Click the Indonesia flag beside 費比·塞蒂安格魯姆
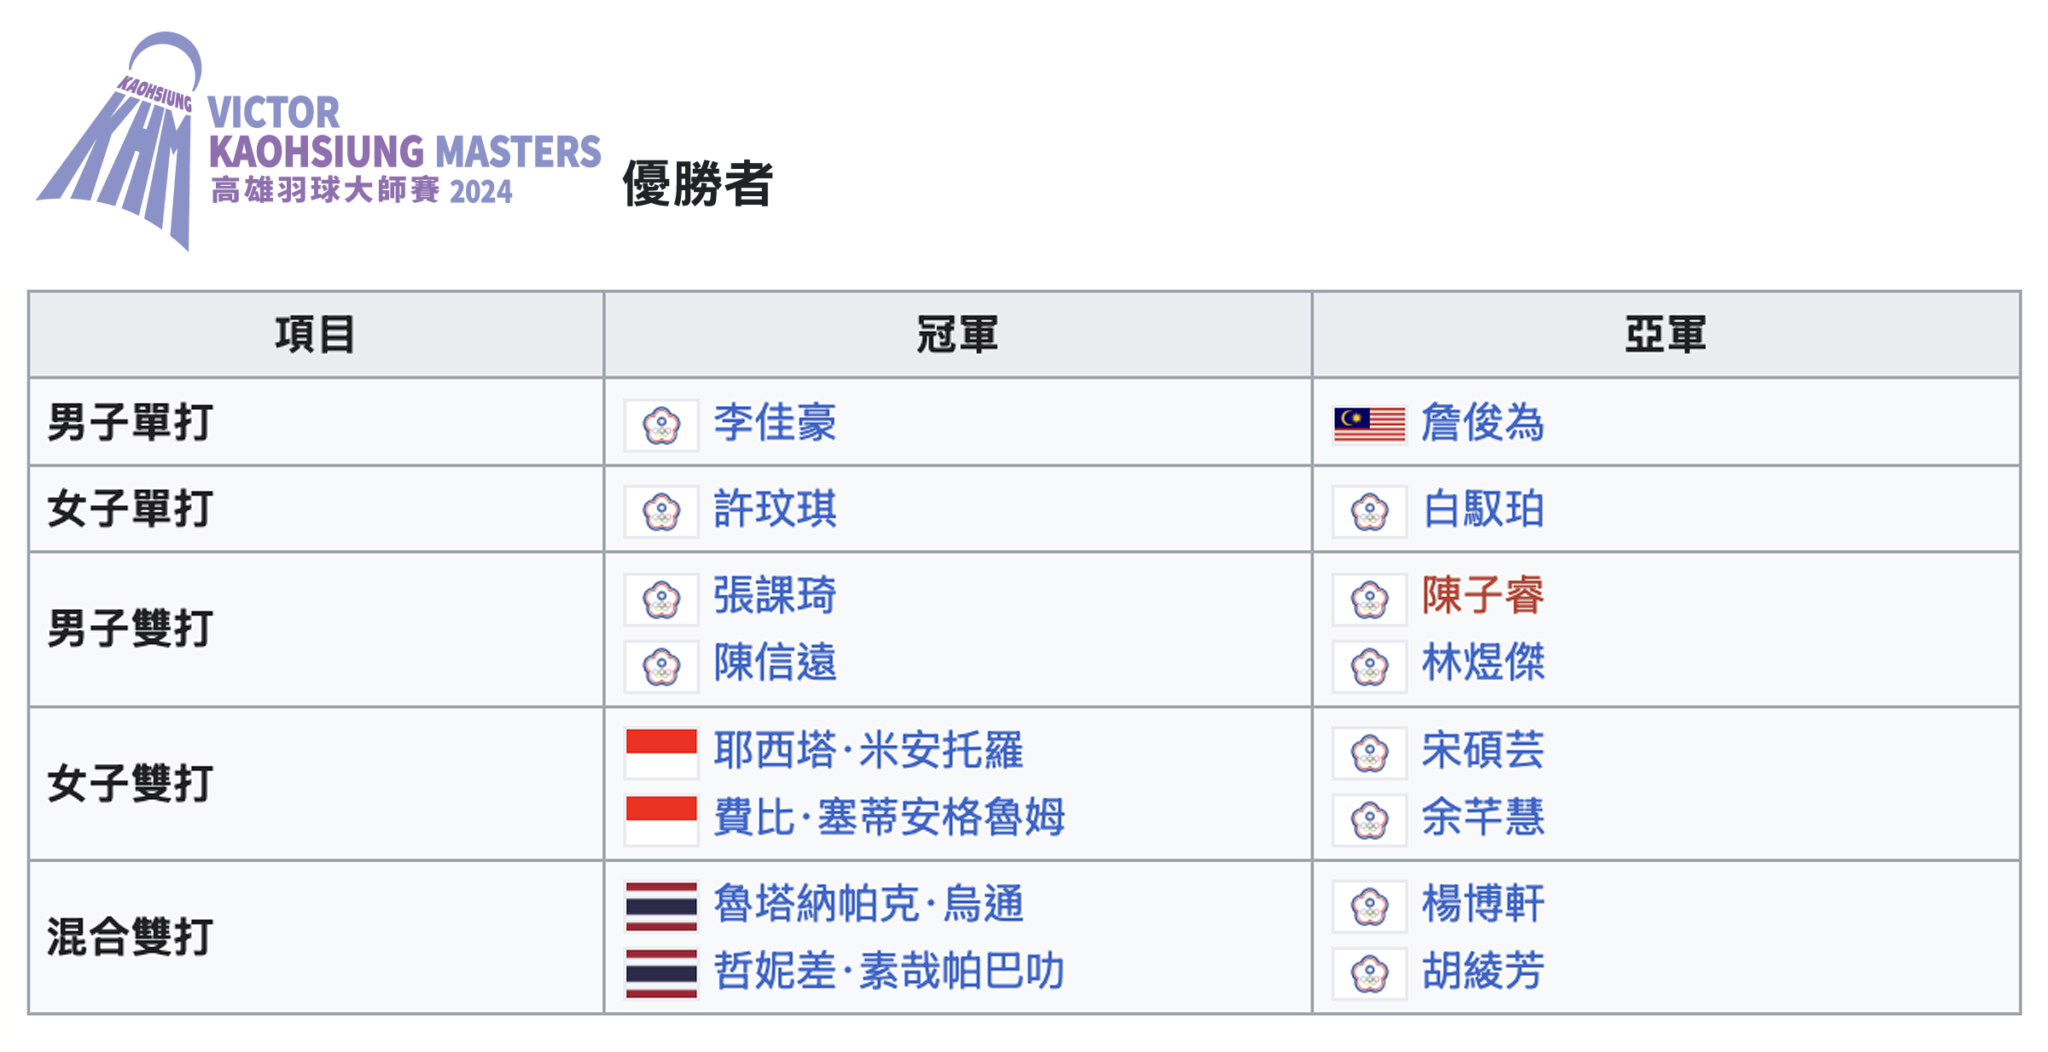Image resolution: width=2048 pixels, height=1052 pixels. coord(661,819)
